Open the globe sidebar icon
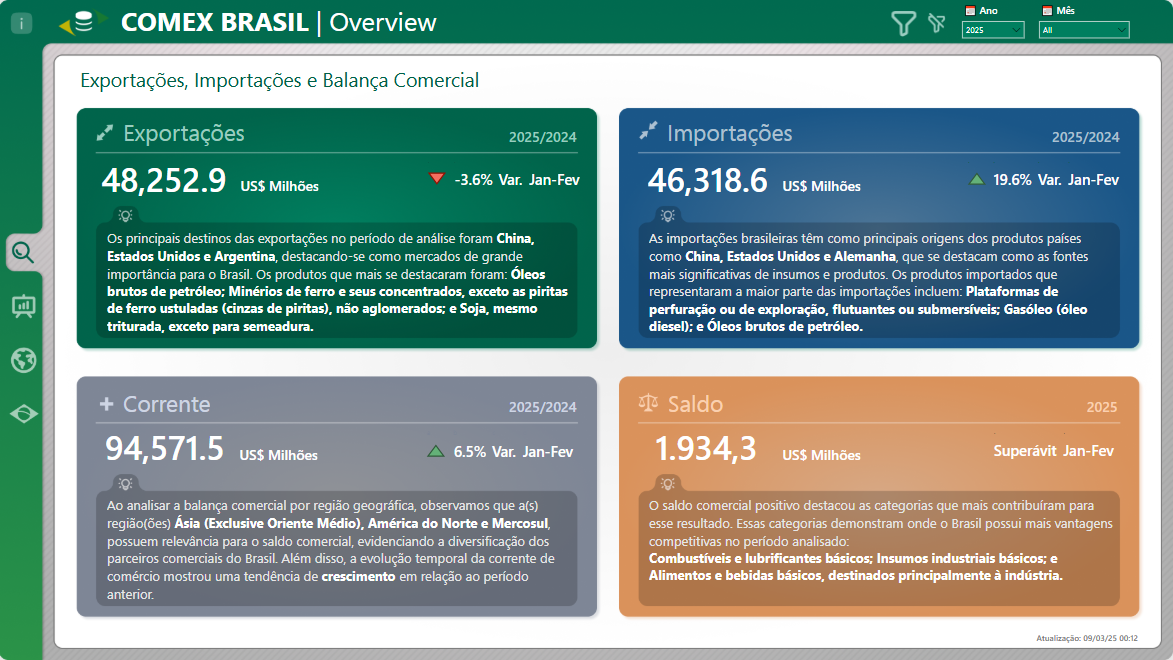Viewport: 1173px width, 660px height. (x=23, y=360)
